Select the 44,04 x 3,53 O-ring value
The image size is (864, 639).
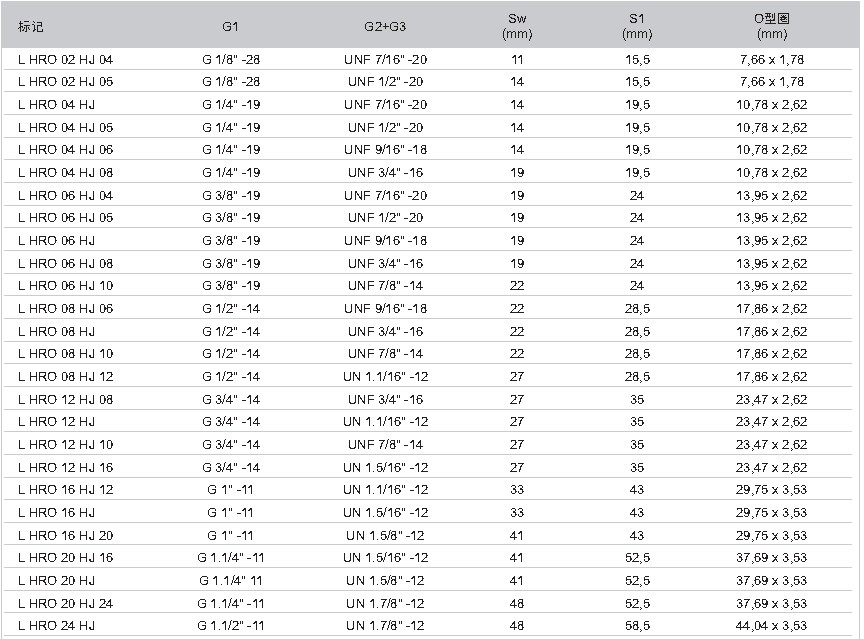[771, 625]
